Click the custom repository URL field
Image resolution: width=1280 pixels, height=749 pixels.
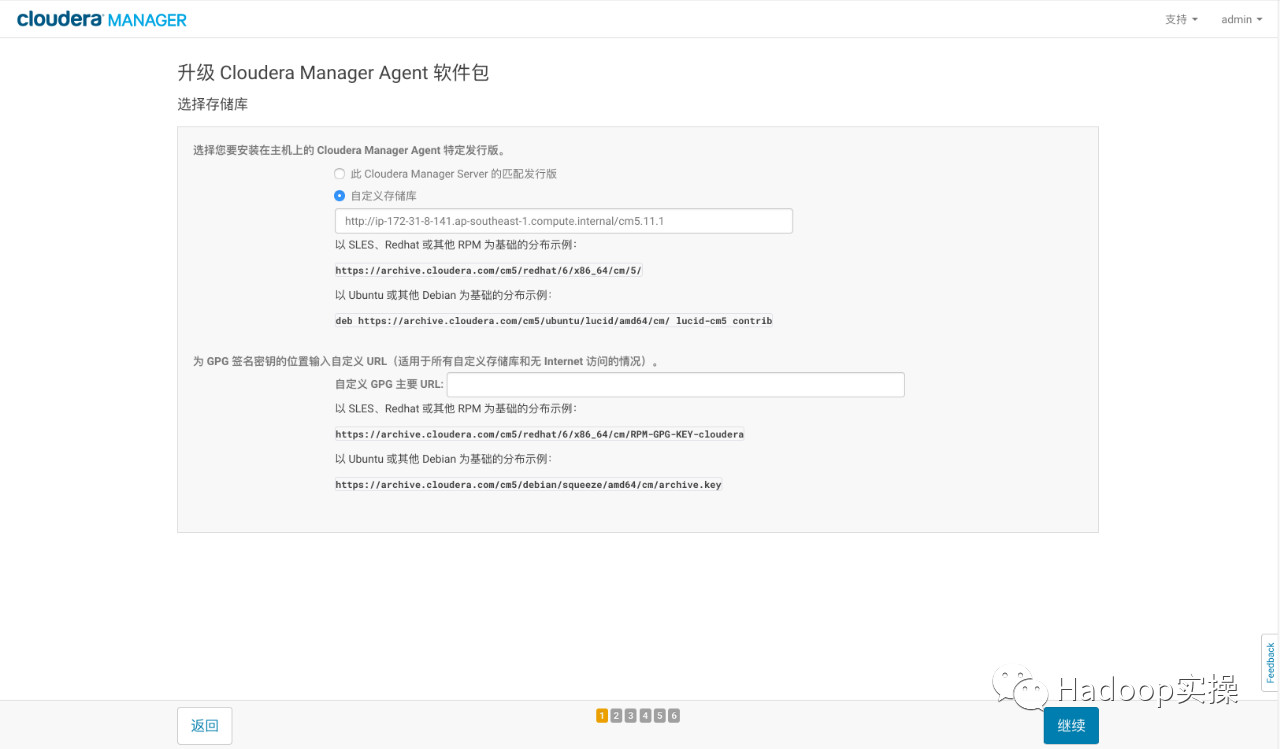tap(564, 221)
